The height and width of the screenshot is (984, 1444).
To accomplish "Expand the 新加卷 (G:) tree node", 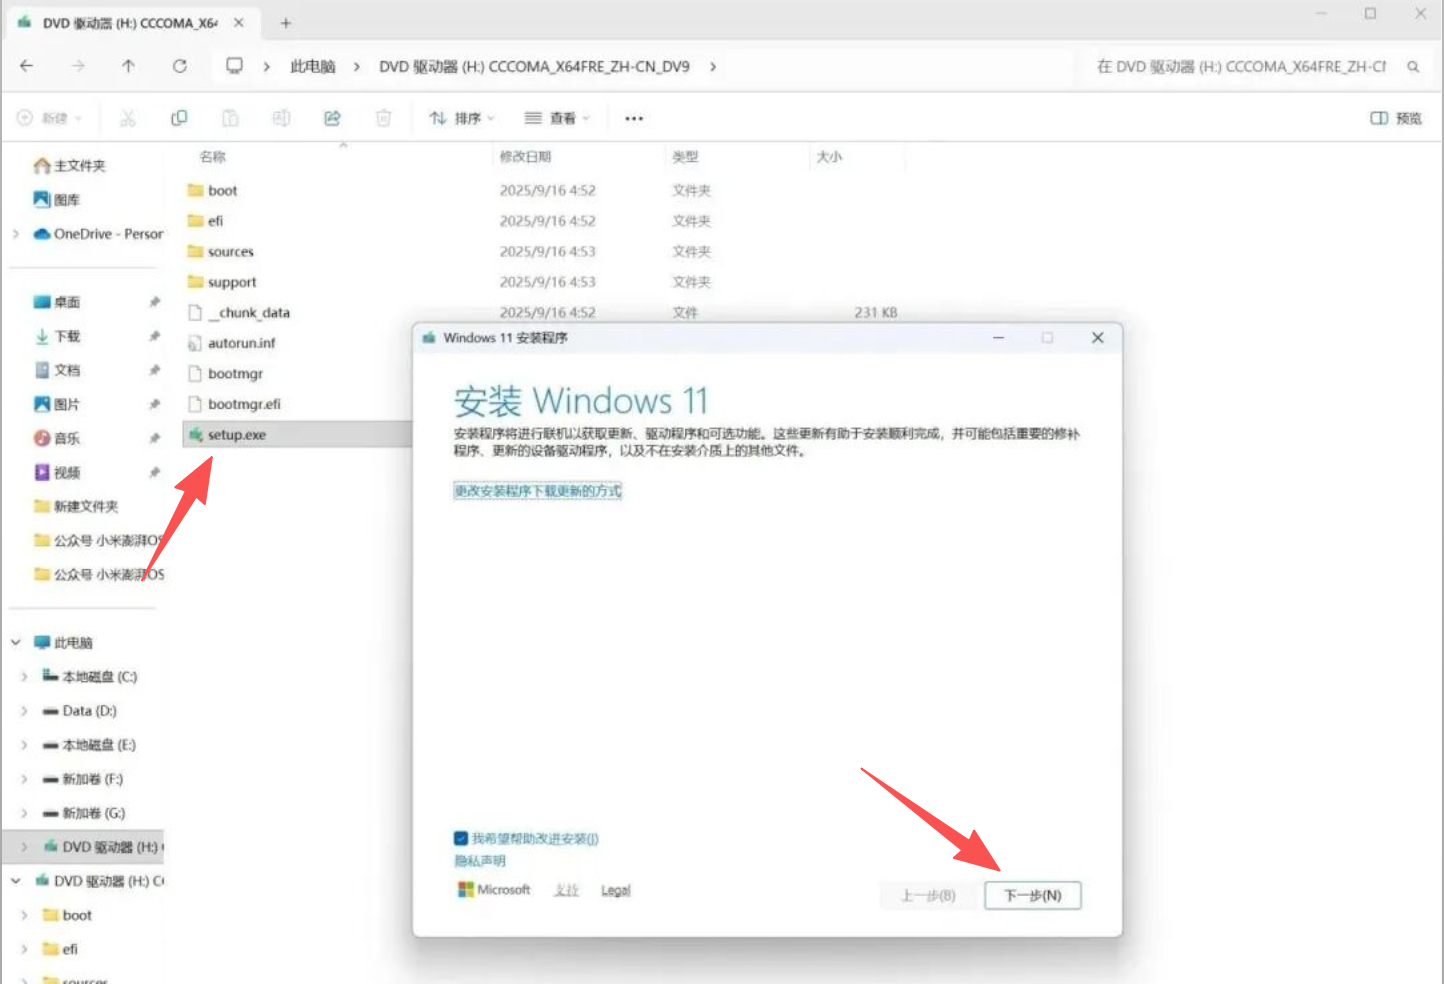I will pyautogui.click(x=24, y=813).
